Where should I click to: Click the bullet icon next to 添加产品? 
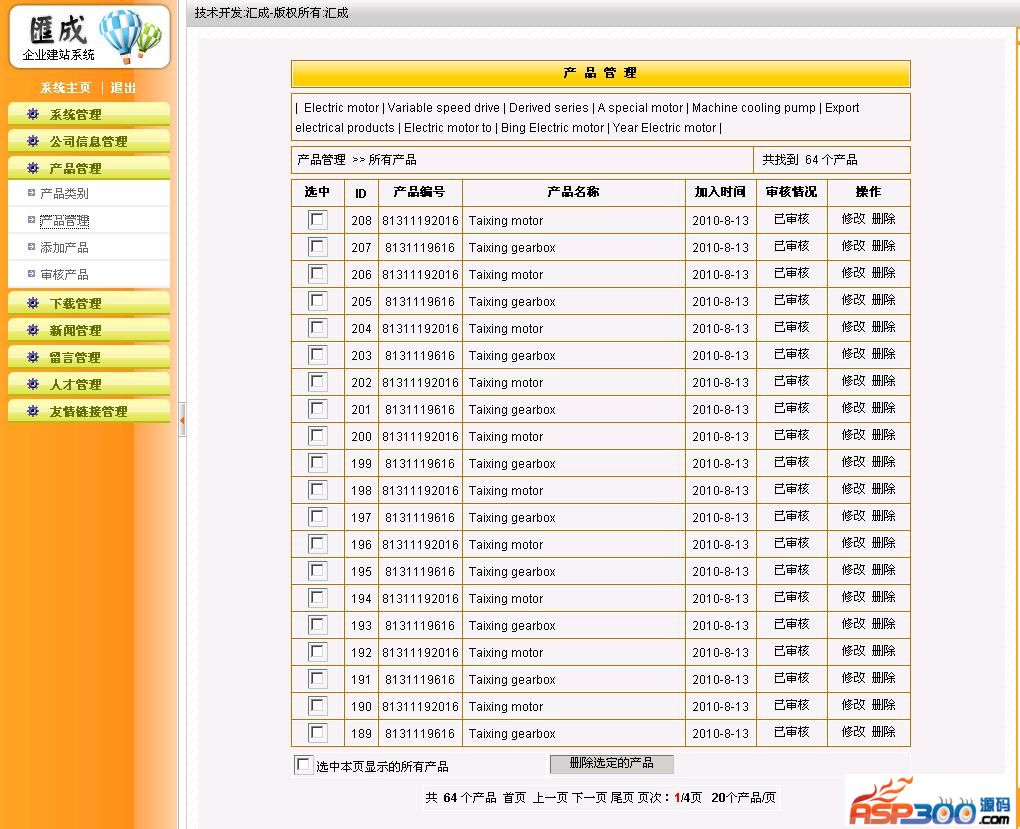pyautogui.click(x=31, y=247)
